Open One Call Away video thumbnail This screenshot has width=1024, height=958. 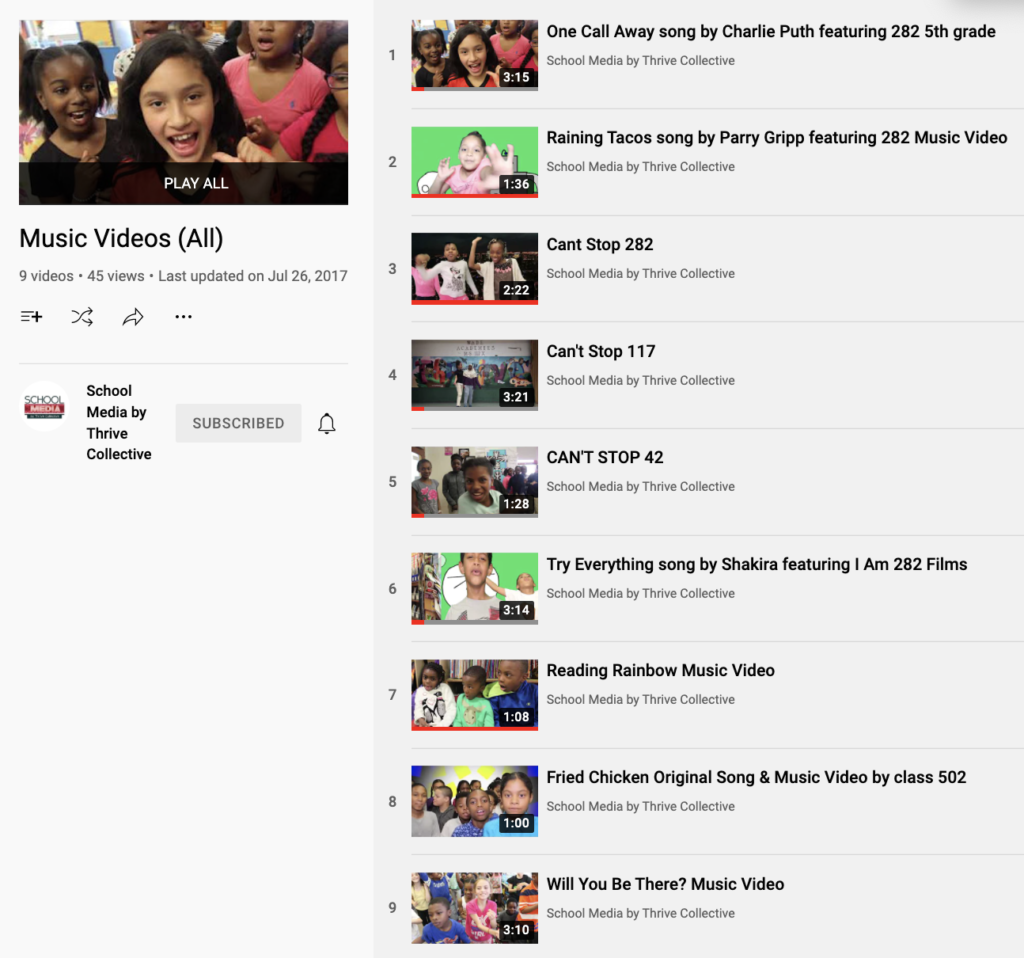point(475,55)
